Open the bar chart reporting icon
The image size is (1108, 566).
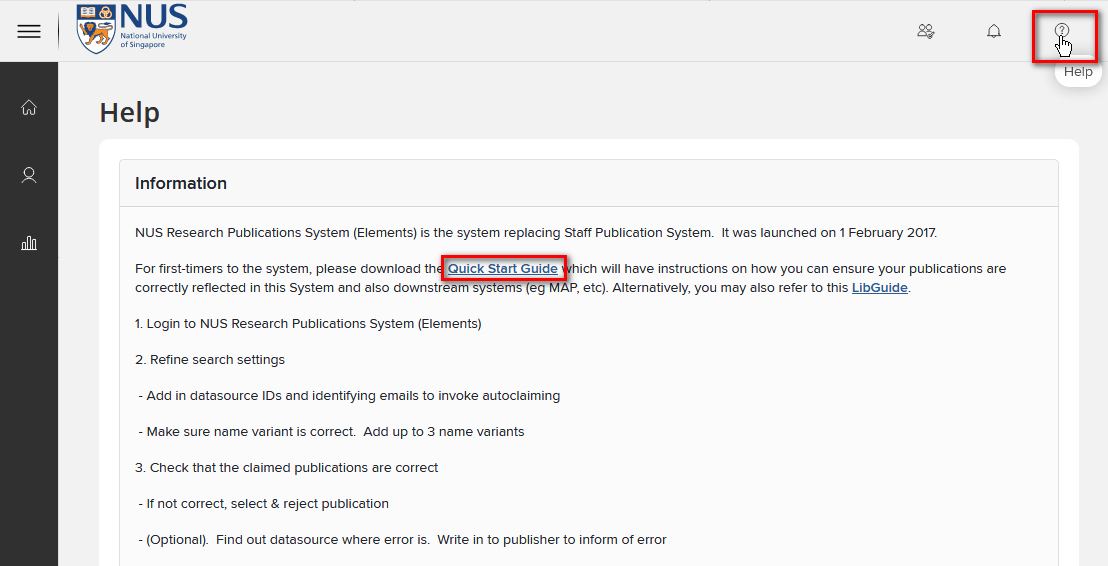29,243
